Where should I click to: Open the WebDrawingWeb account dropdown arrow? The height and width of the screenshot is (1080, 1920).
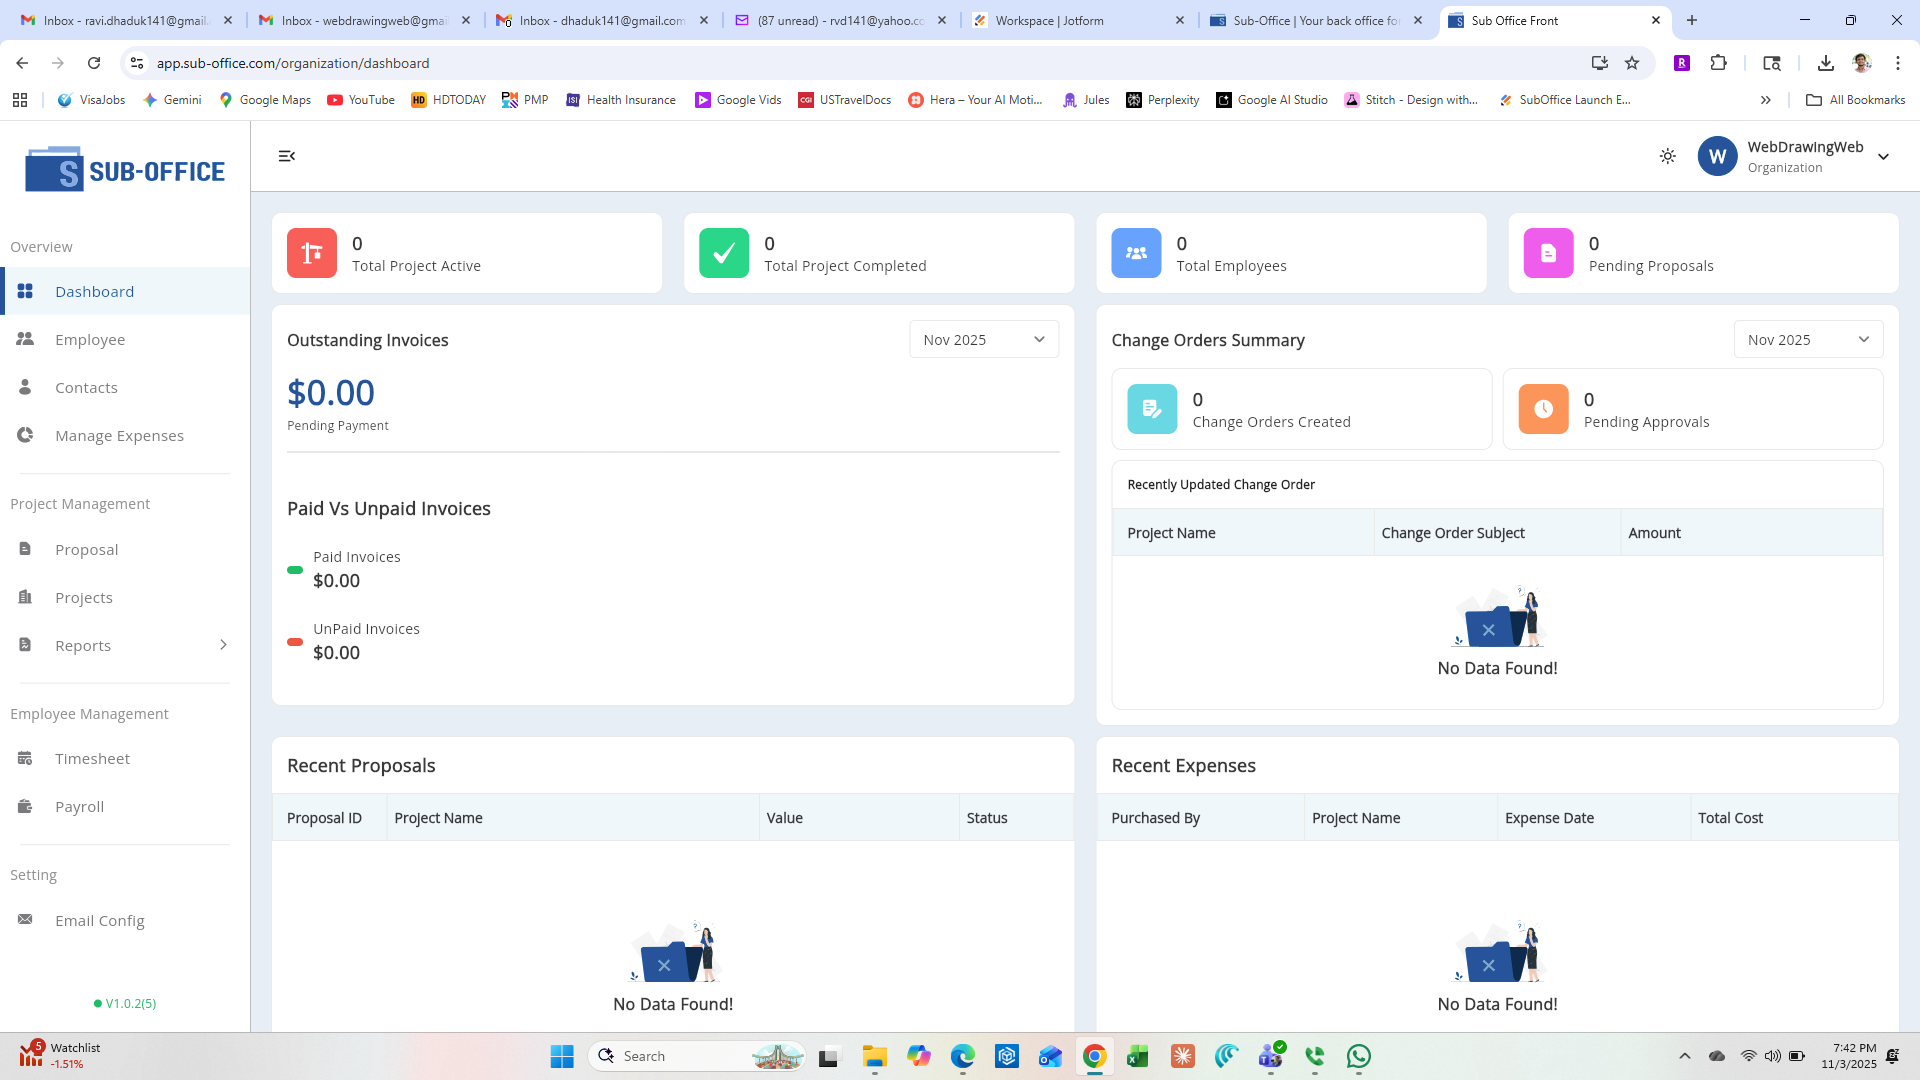tap(1883, 157)
